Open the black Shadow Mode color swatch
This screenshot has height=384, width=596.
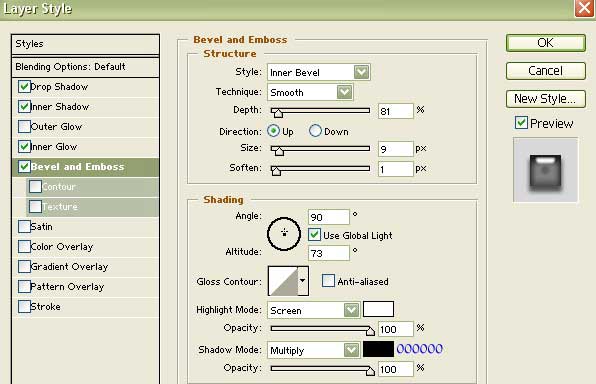378,349
